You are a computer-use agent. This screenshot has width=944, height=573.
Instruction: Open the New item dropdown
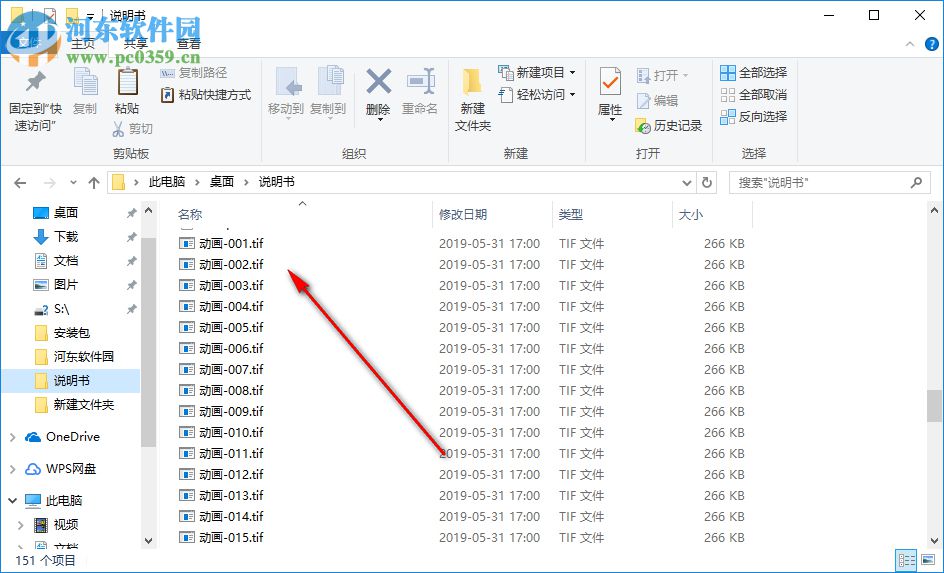[536, 73]
